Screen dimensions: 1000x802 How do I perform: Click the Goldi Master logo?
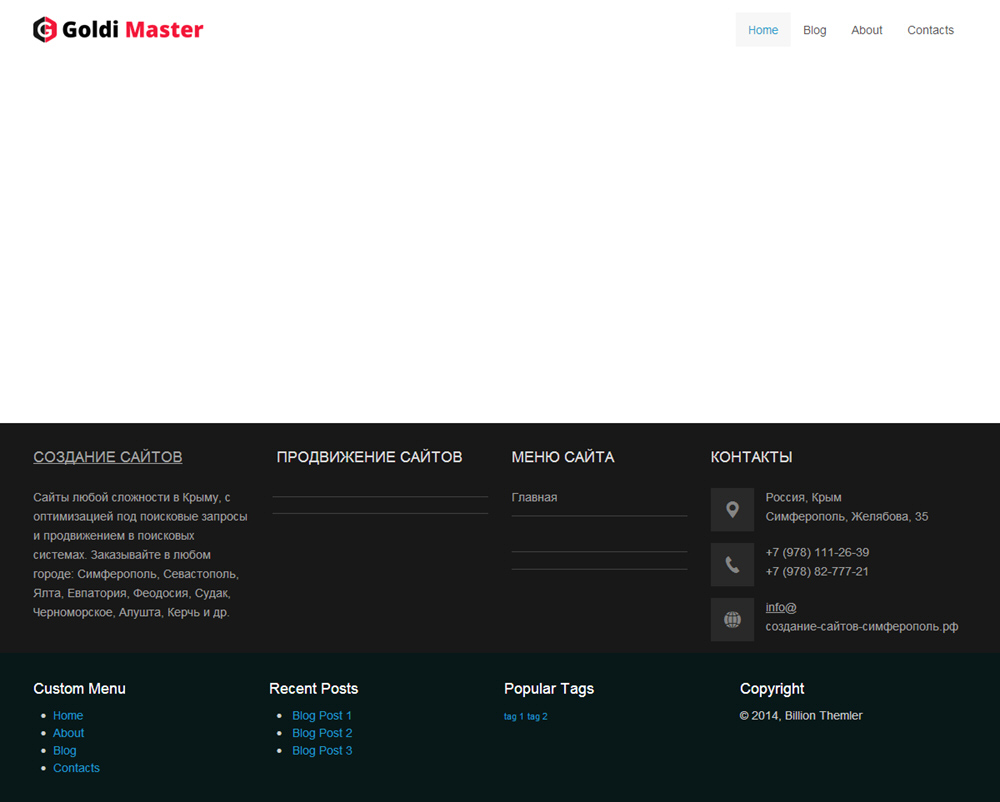point(118,29)
